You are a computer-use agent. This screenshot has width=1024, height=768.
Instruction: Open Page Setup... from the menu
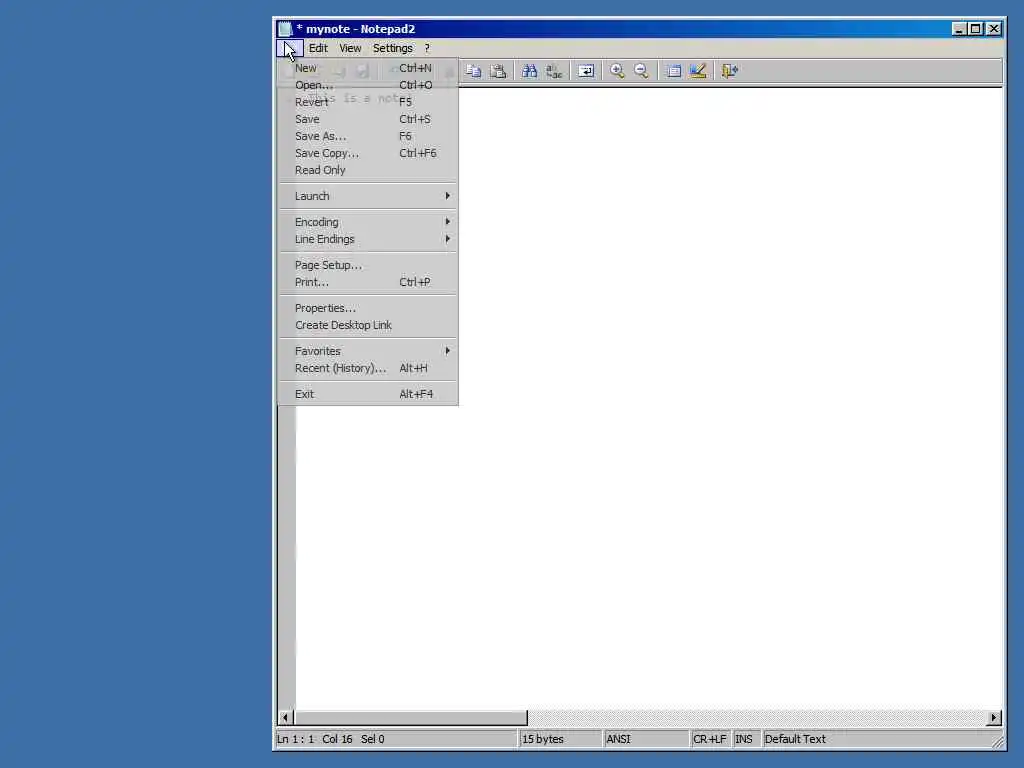[368, 265]
